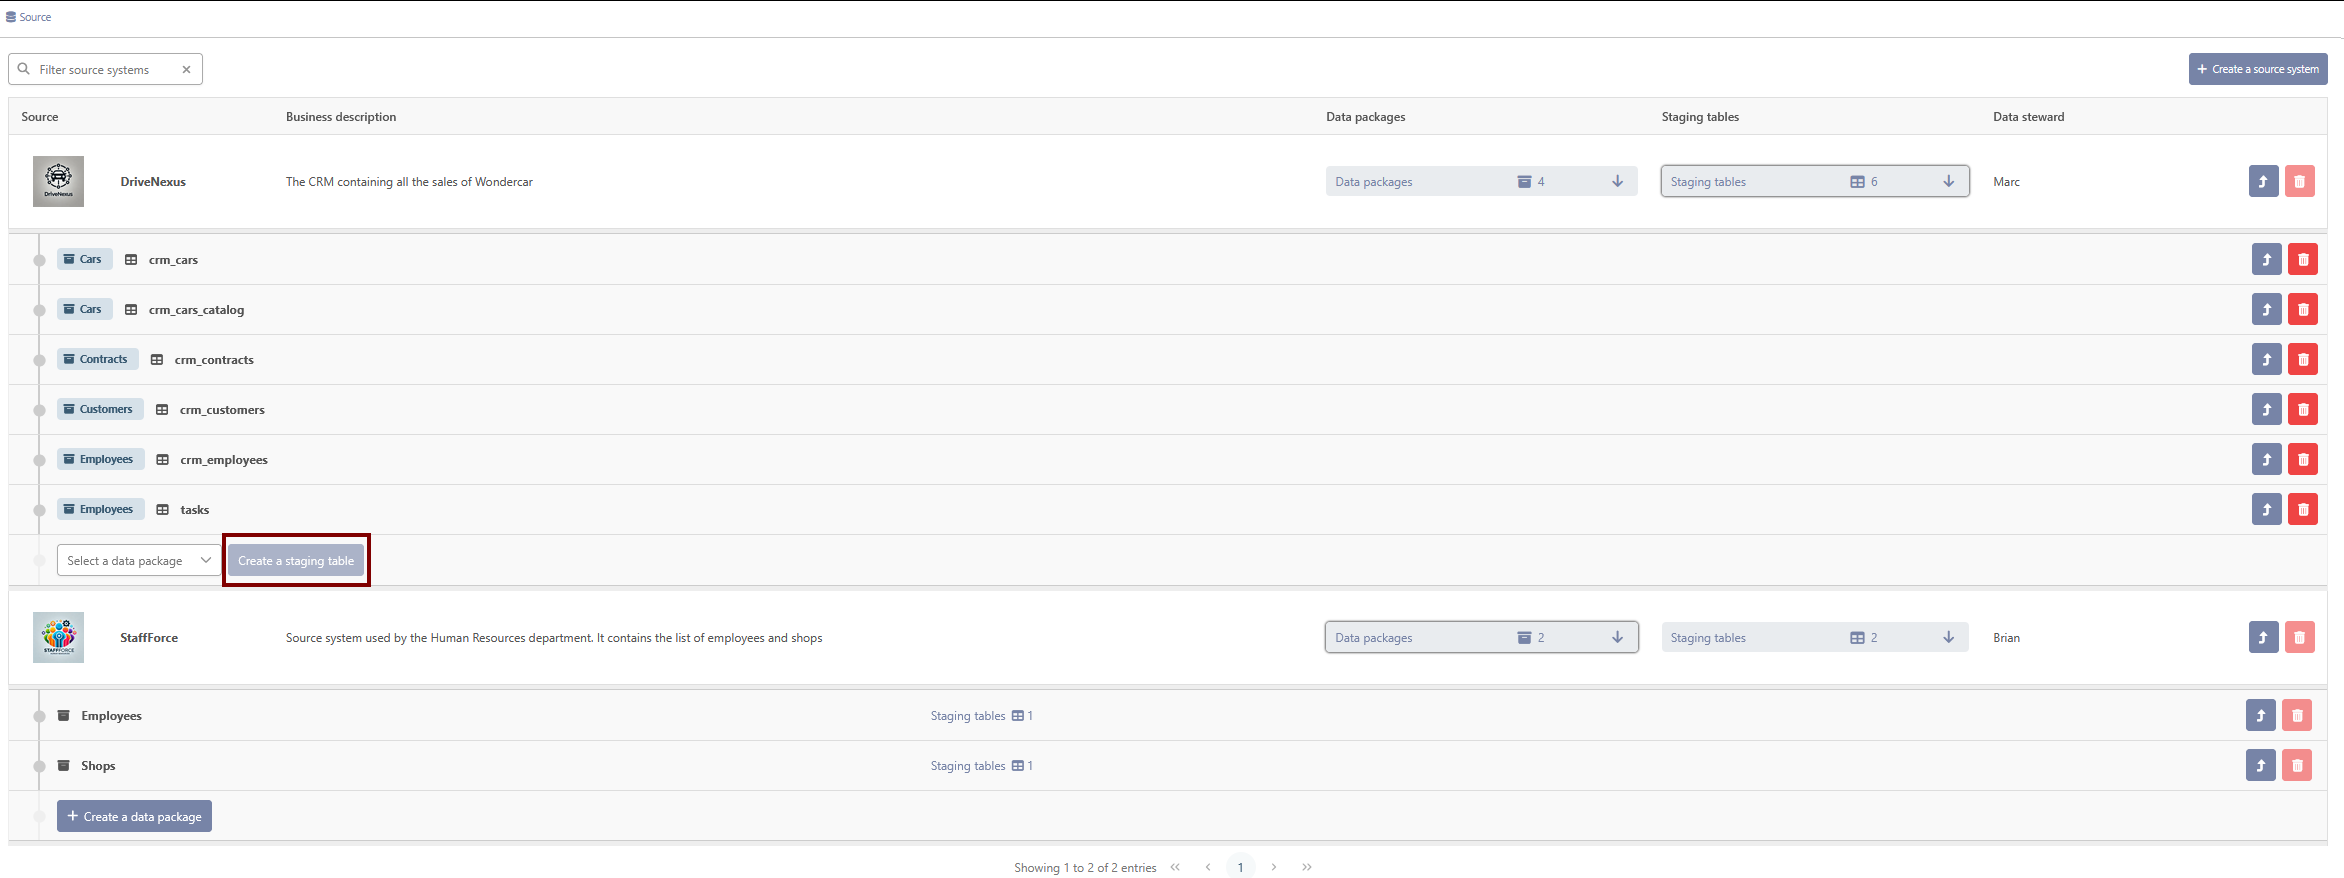Go to first page of entries
The width and height of the screenshot is (2344, 878).
pos(1175,867)
